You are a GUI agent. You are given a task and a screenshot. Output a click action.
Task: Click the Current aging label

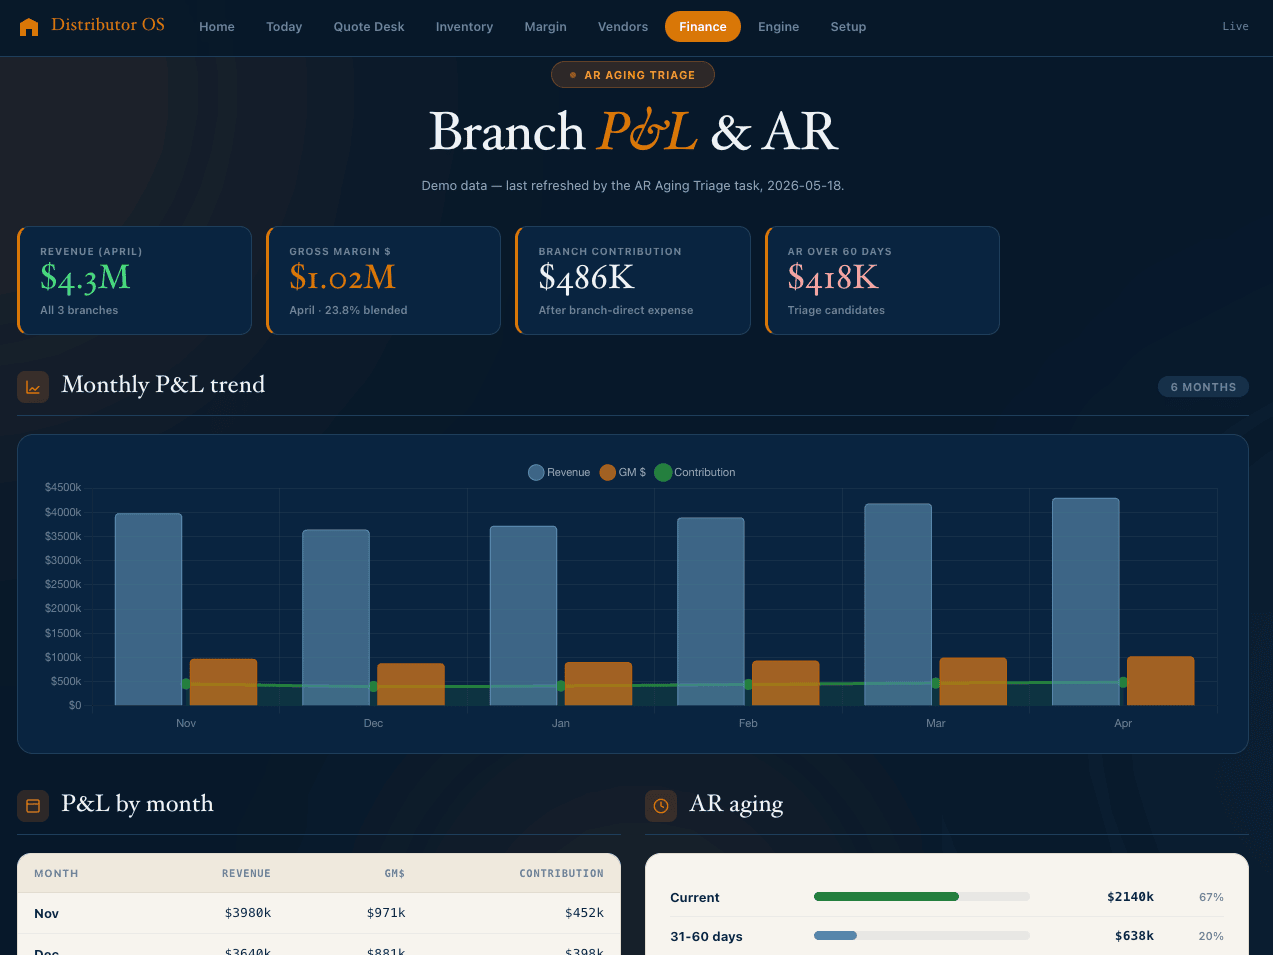click(695, 898)
